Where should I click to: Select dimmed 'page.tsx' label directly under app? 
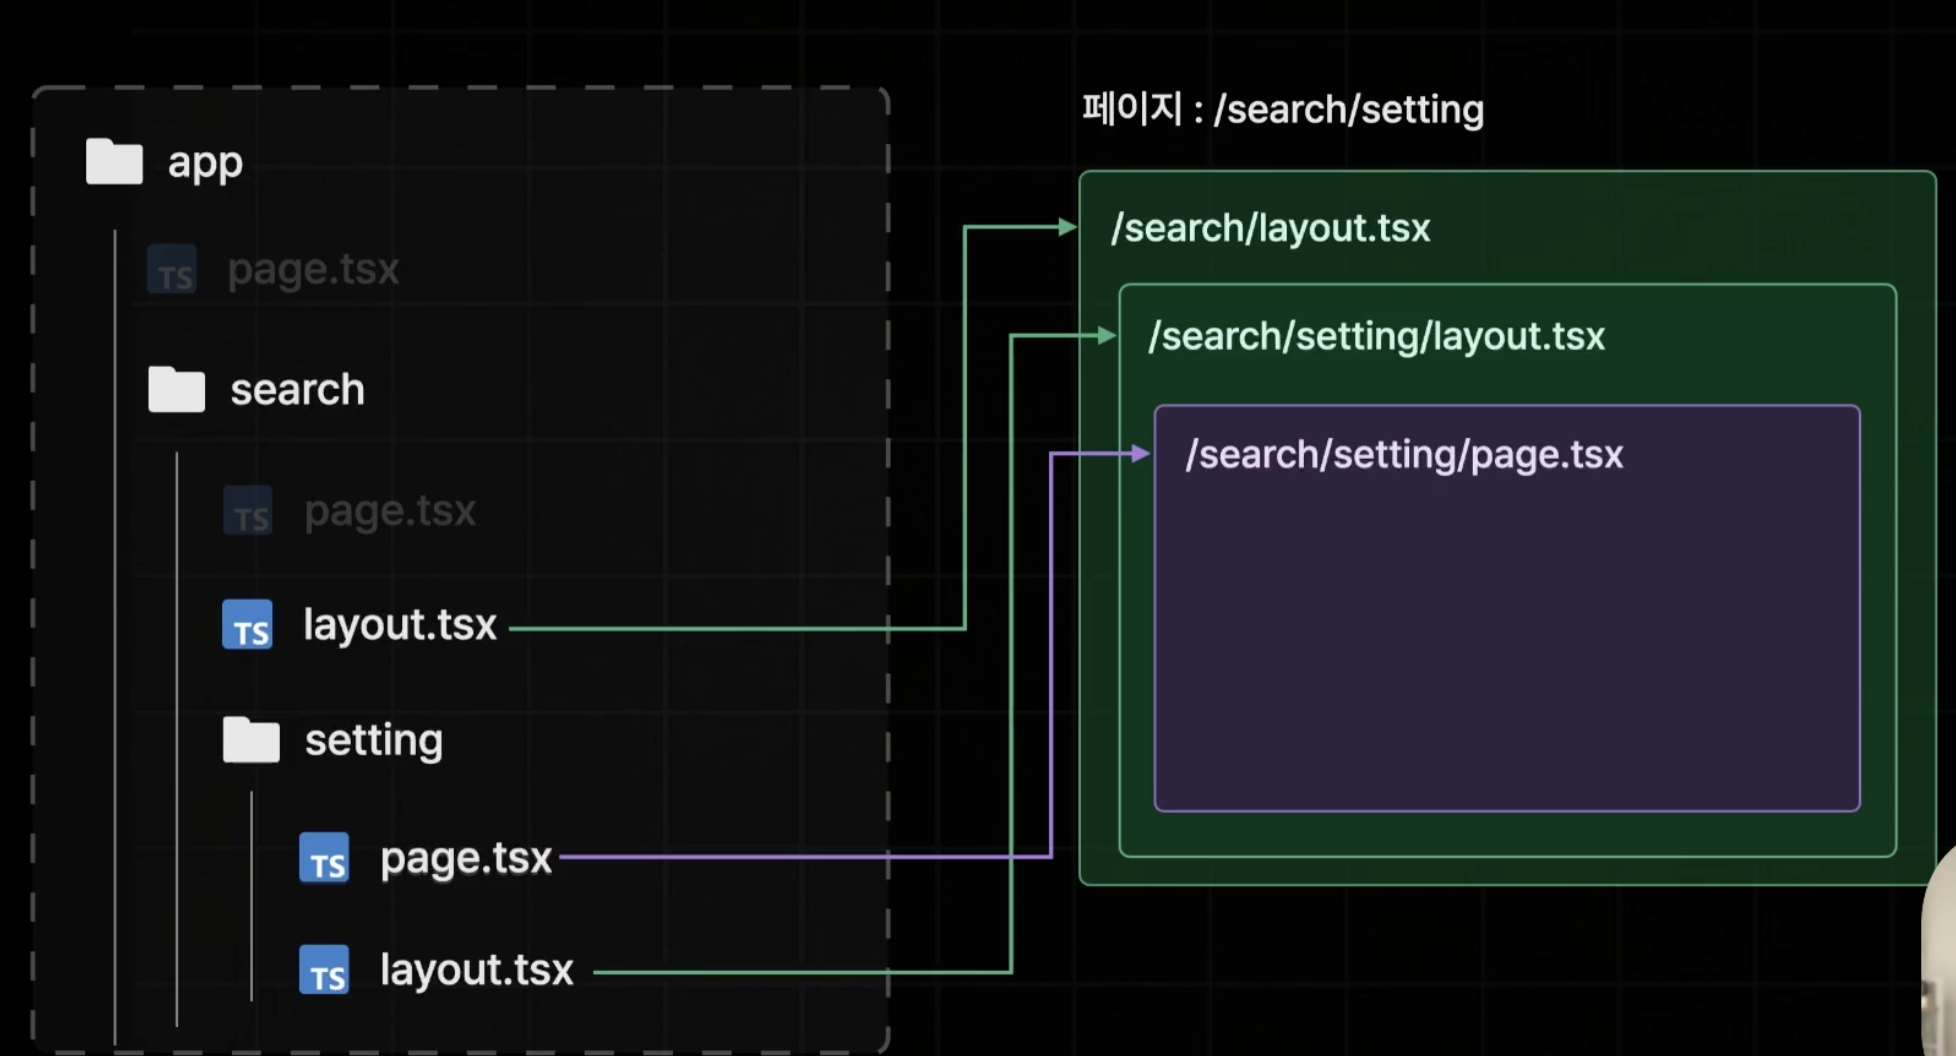[313, 270]
